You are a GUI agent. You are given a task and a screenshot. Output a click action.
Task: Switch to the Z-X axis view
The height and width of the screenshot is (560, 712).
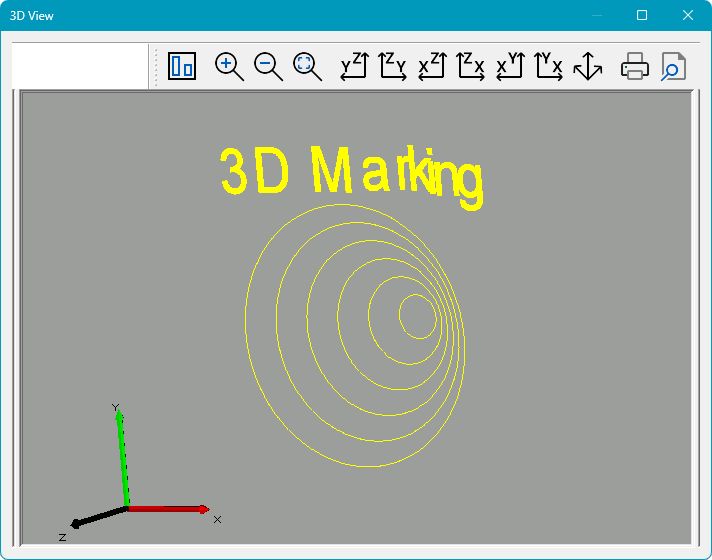pyautogui.click(x=471, y=66)
